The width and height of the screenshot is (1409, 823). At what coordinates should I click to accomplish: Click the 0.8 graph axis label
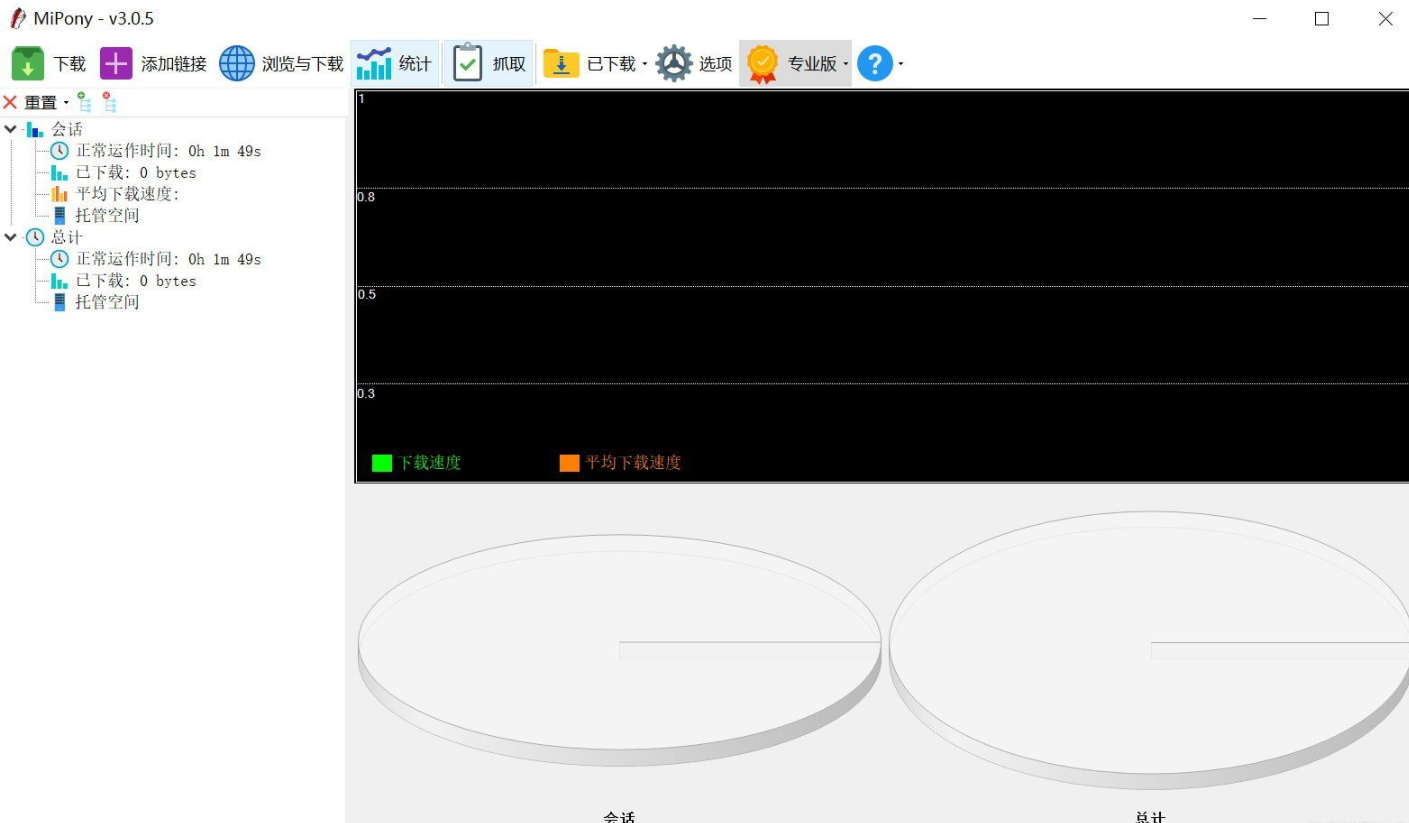coord(366,197)
